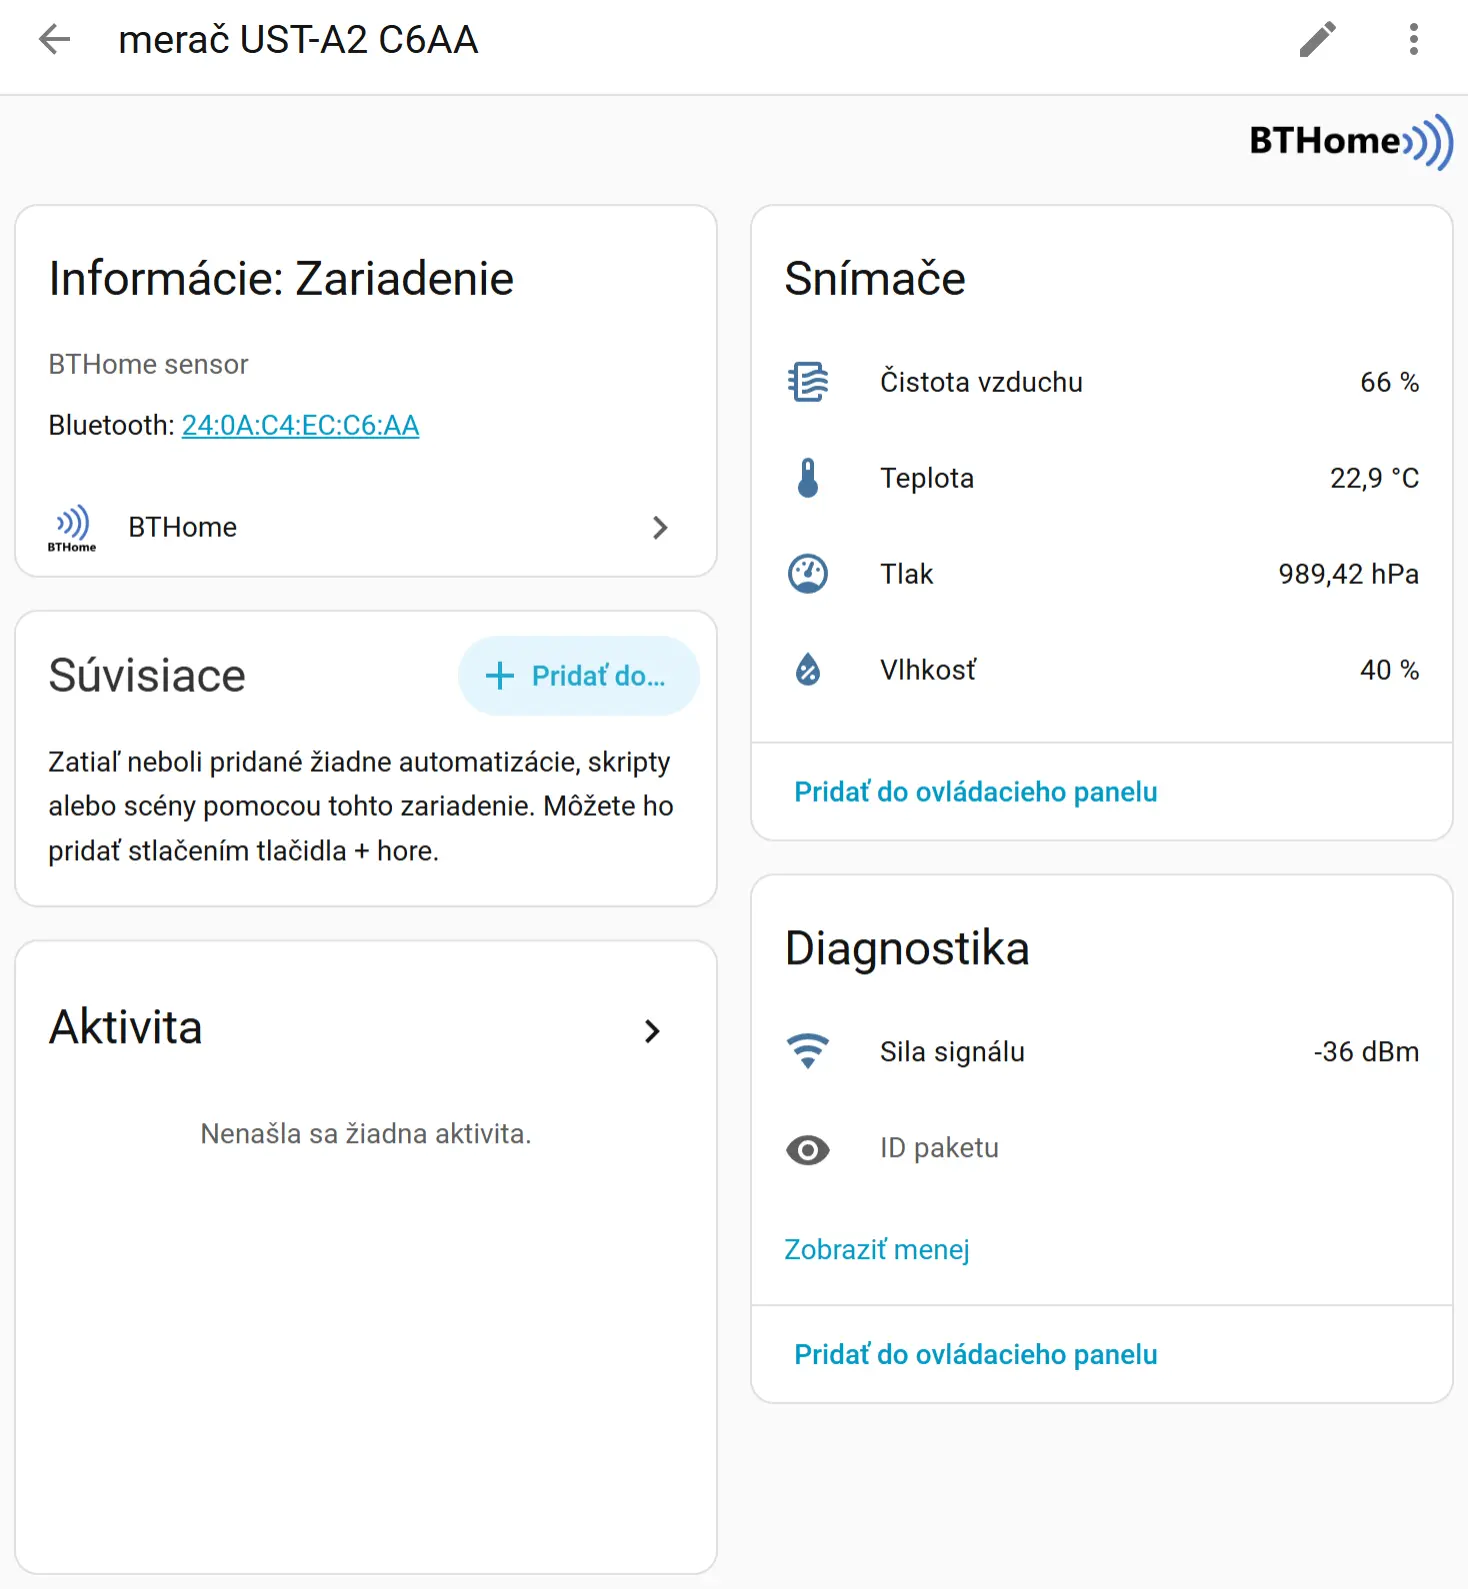Open the Čistota vzduchu sensor row
1468x1589 pixels.
click(x=1102, y=382)
